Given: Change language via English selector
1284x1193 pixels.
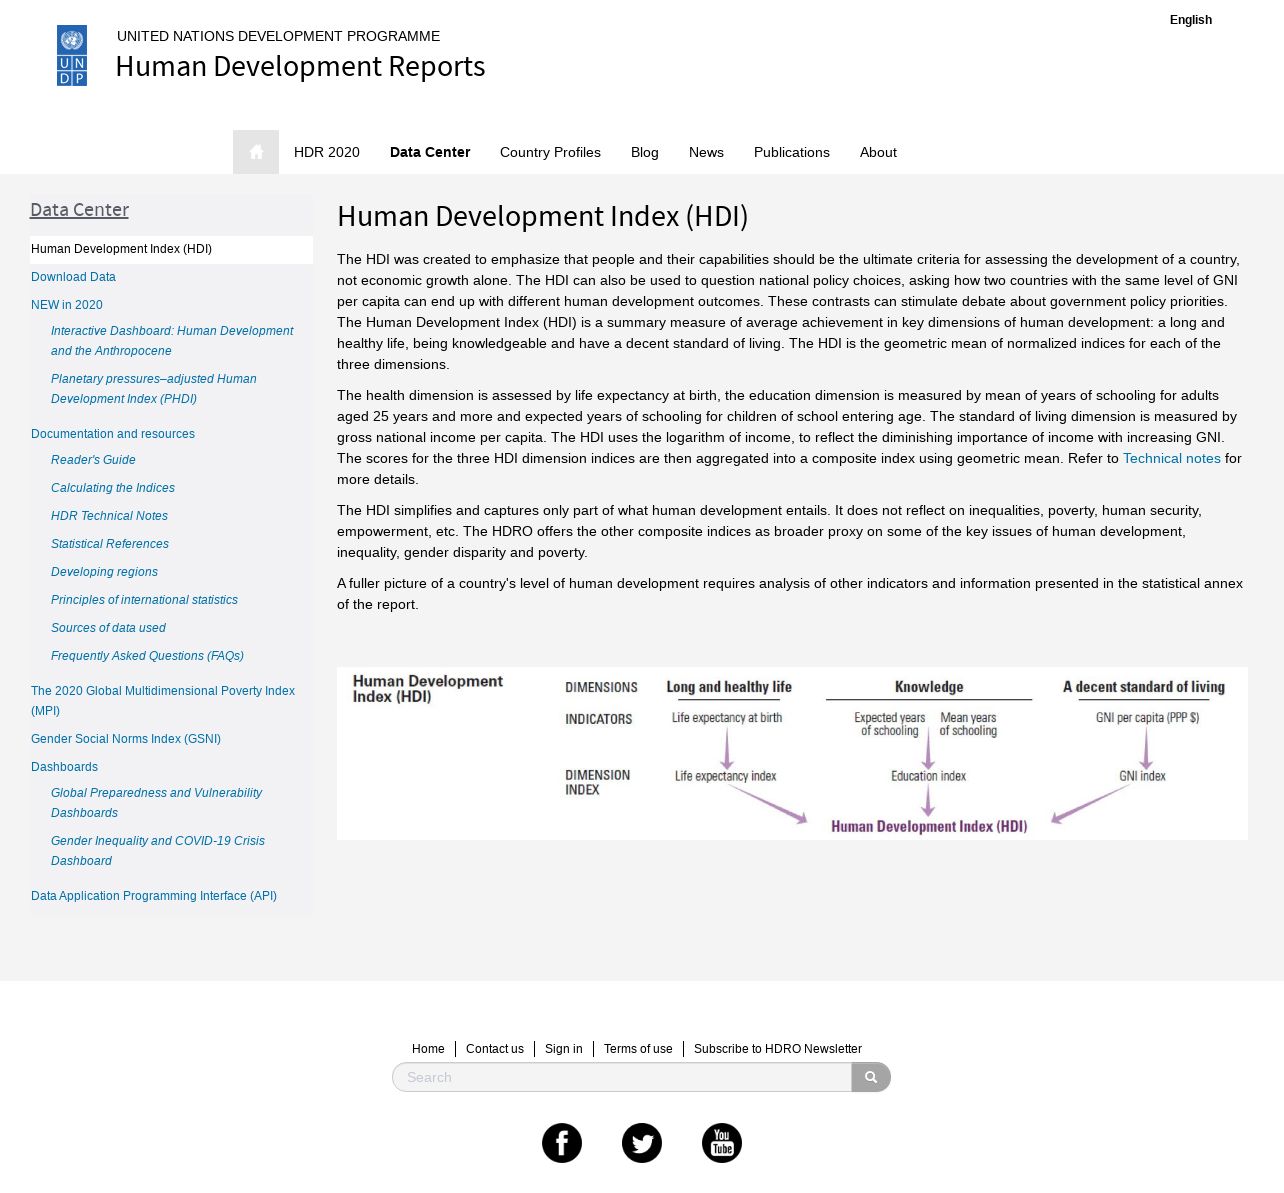Looking at the screenshot, I should pos(1191,20).
